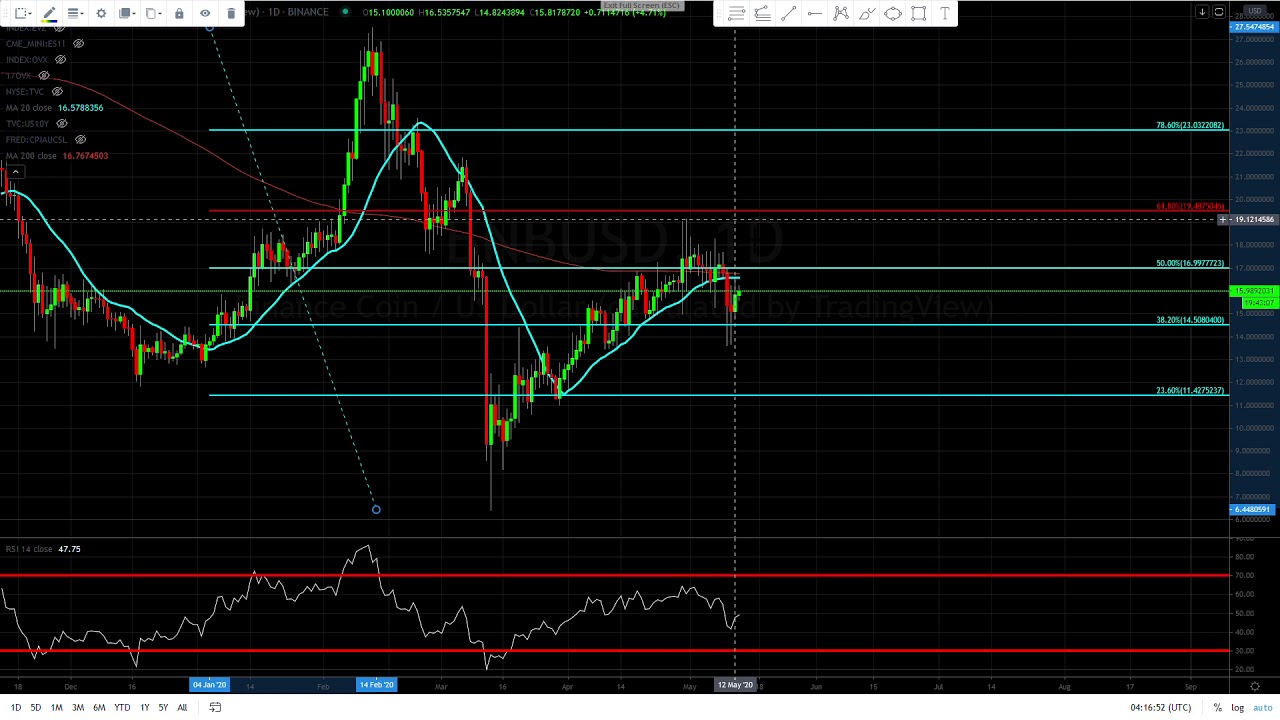Select the trend-based Fib extension tool
The height and width of the screenshot is (720, 1280).
[x=762, y=13]
